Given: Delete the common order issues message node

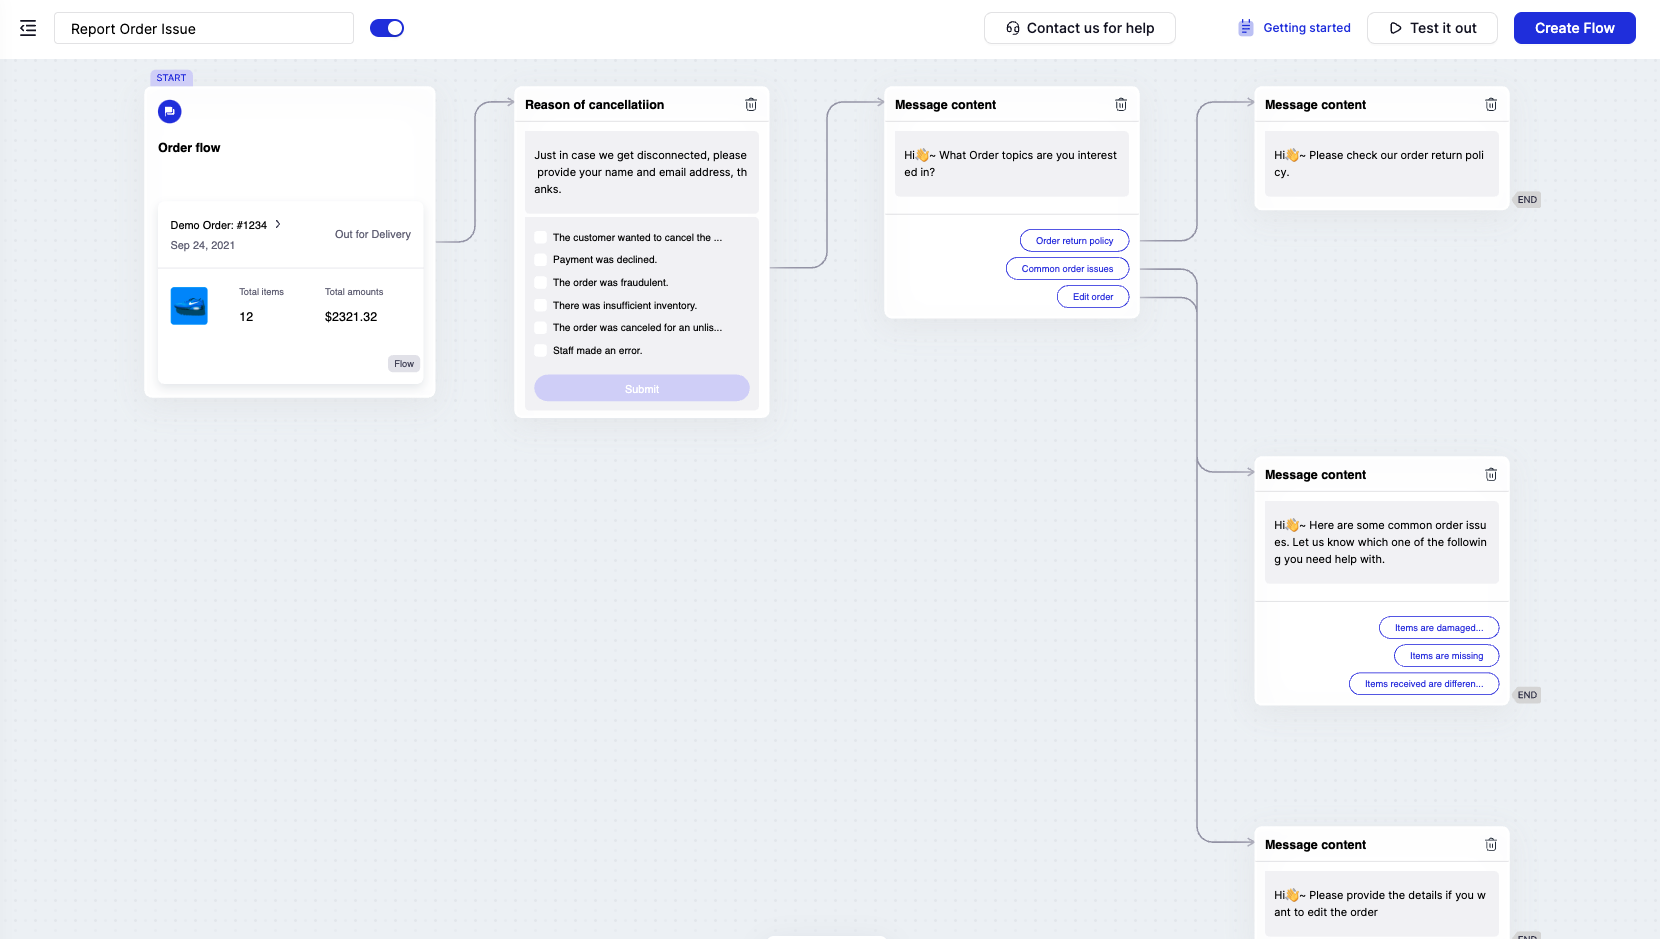Looking at the screenshot, I should point(1491,474).
